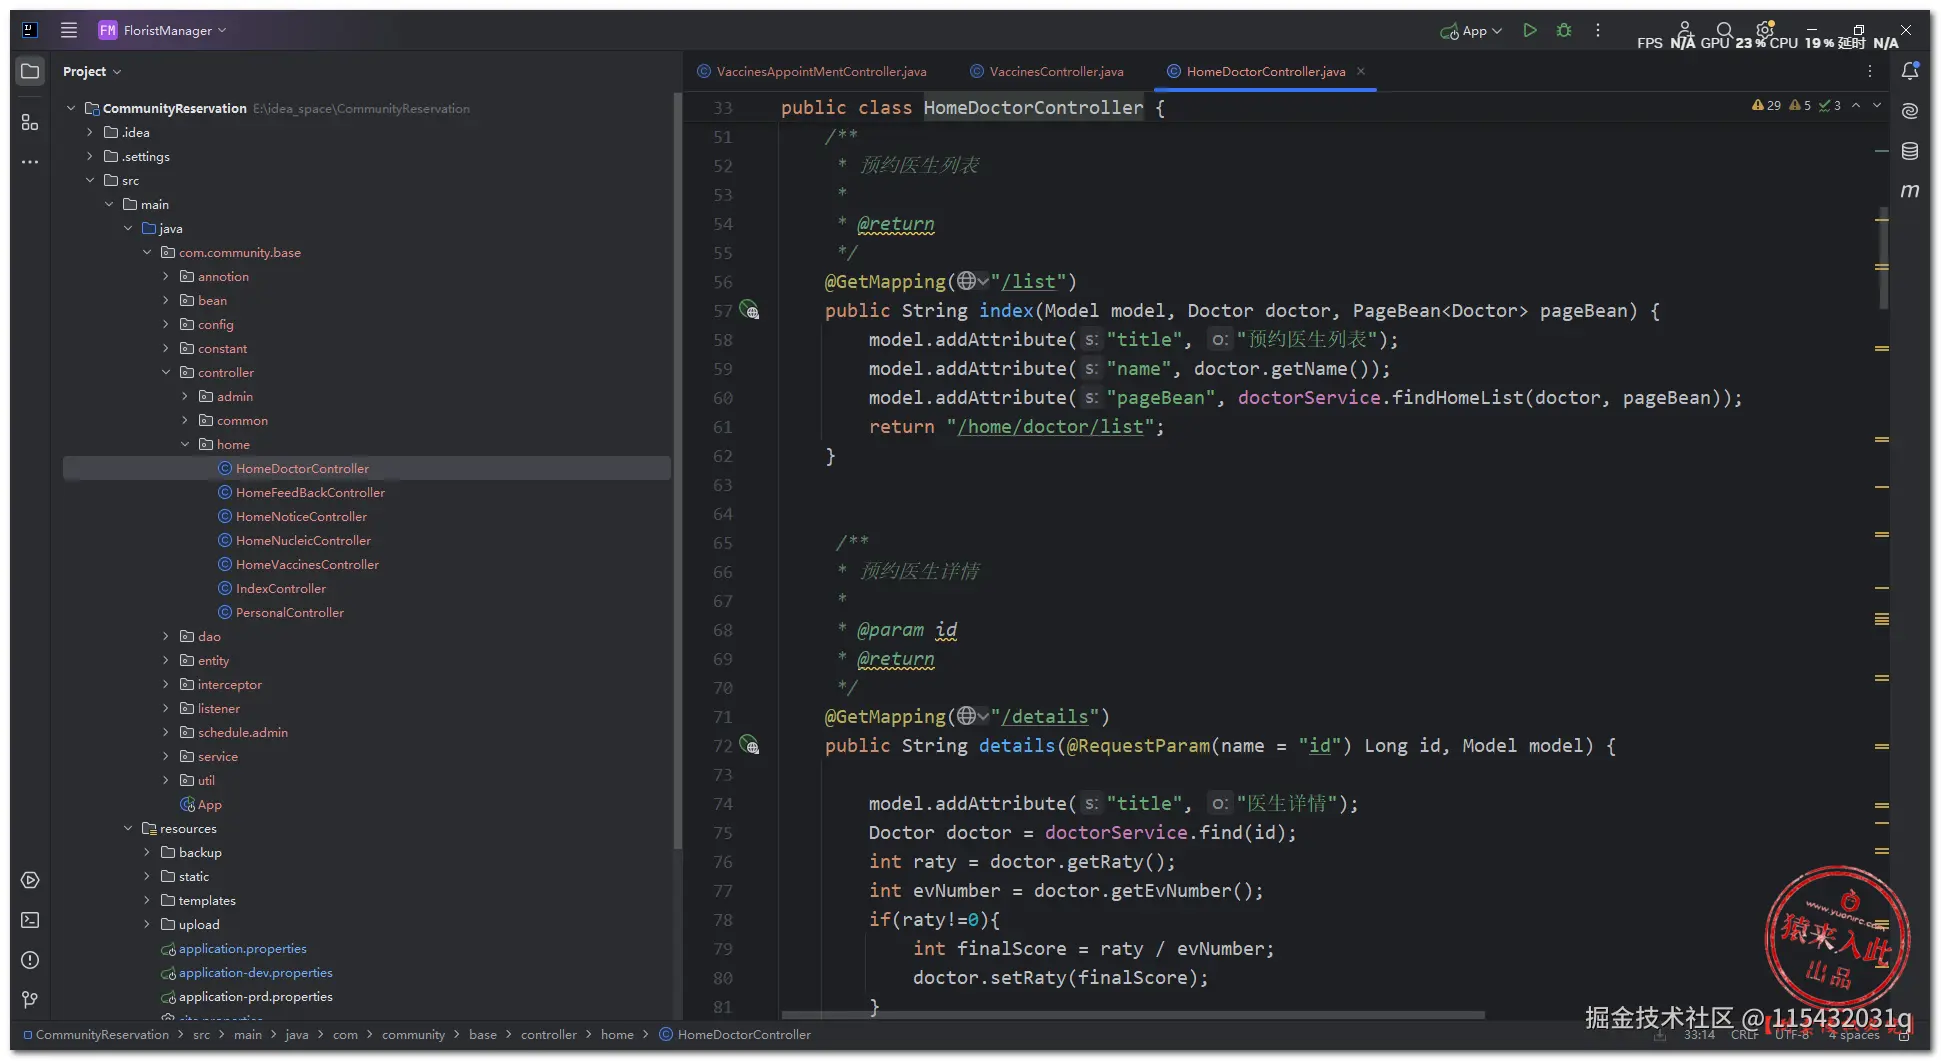Select HomeVaccinesController in the tree
1941x1061 pixels.
point(307,564)
